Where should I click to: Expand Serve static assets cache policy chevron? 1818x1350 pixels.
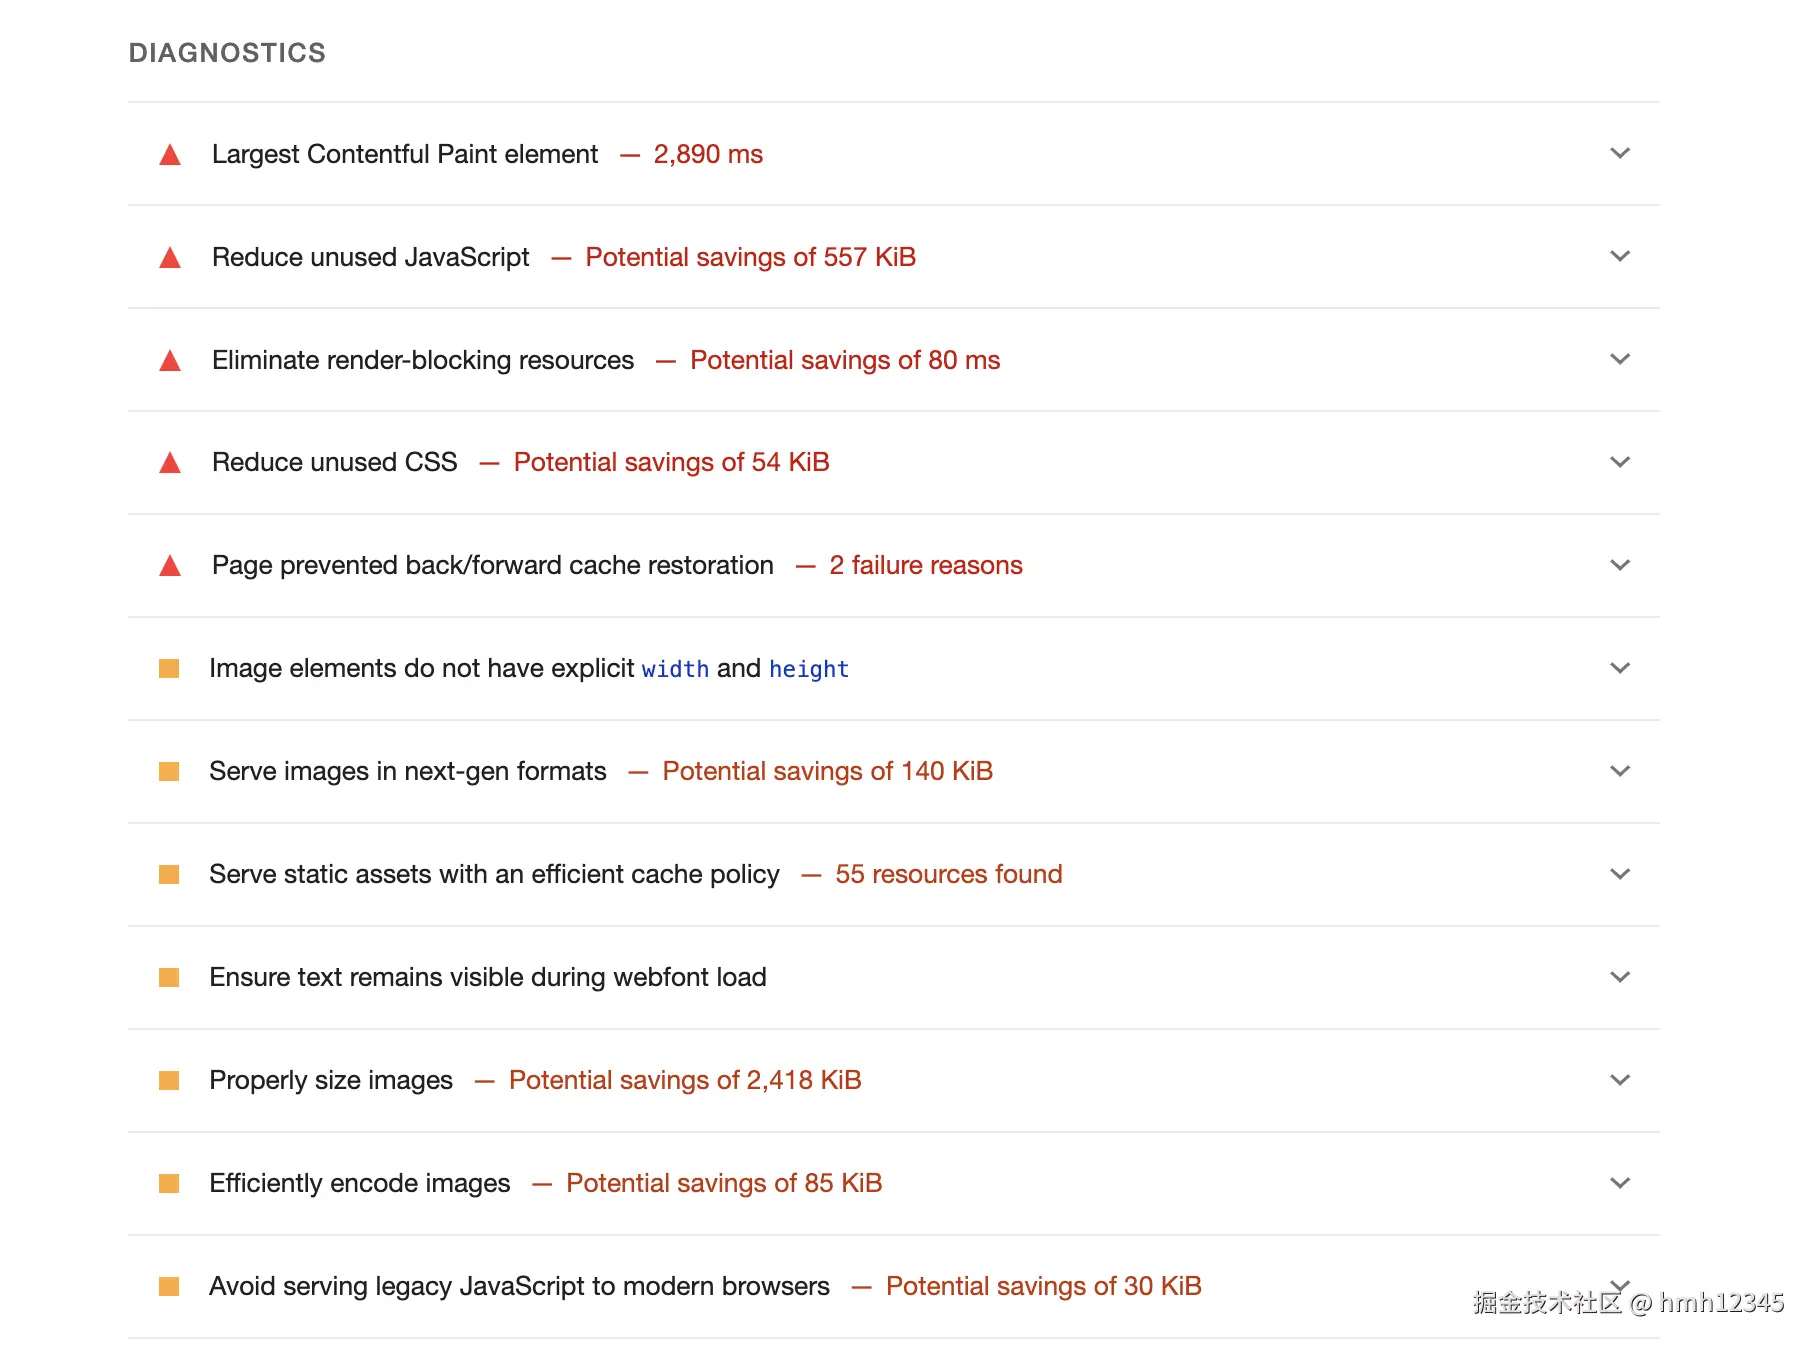click(1620, 874)
